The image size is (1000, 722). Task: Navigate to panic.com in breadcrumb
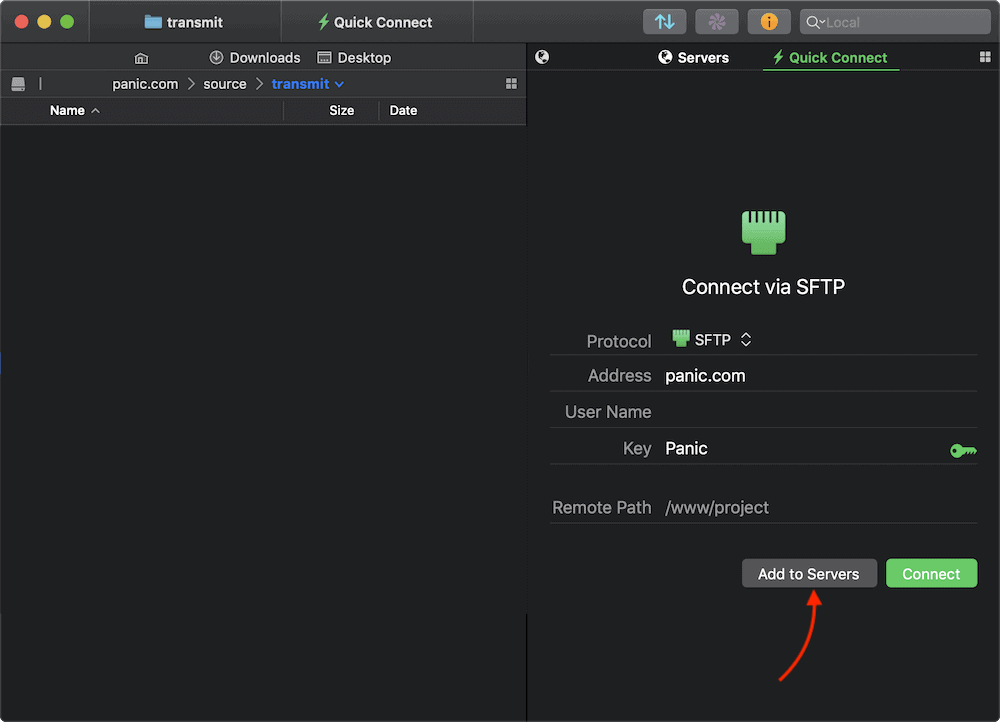(x=145, y=84)
